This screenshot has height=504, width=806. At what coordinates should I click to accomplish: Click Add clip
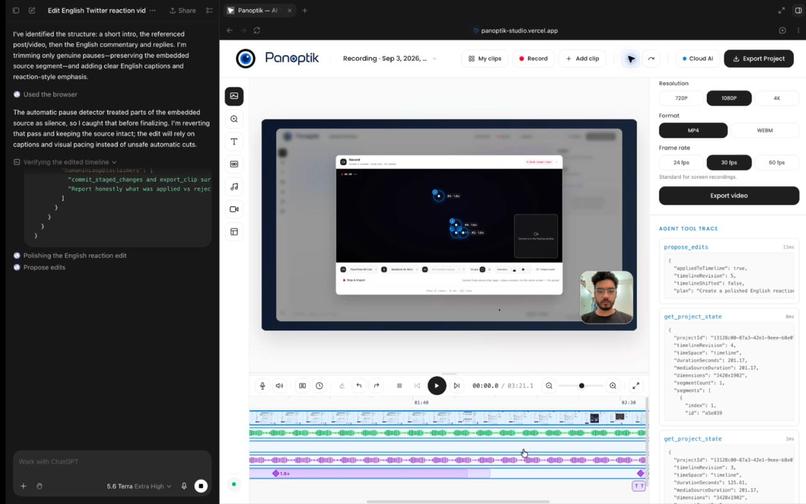point(582,59)
